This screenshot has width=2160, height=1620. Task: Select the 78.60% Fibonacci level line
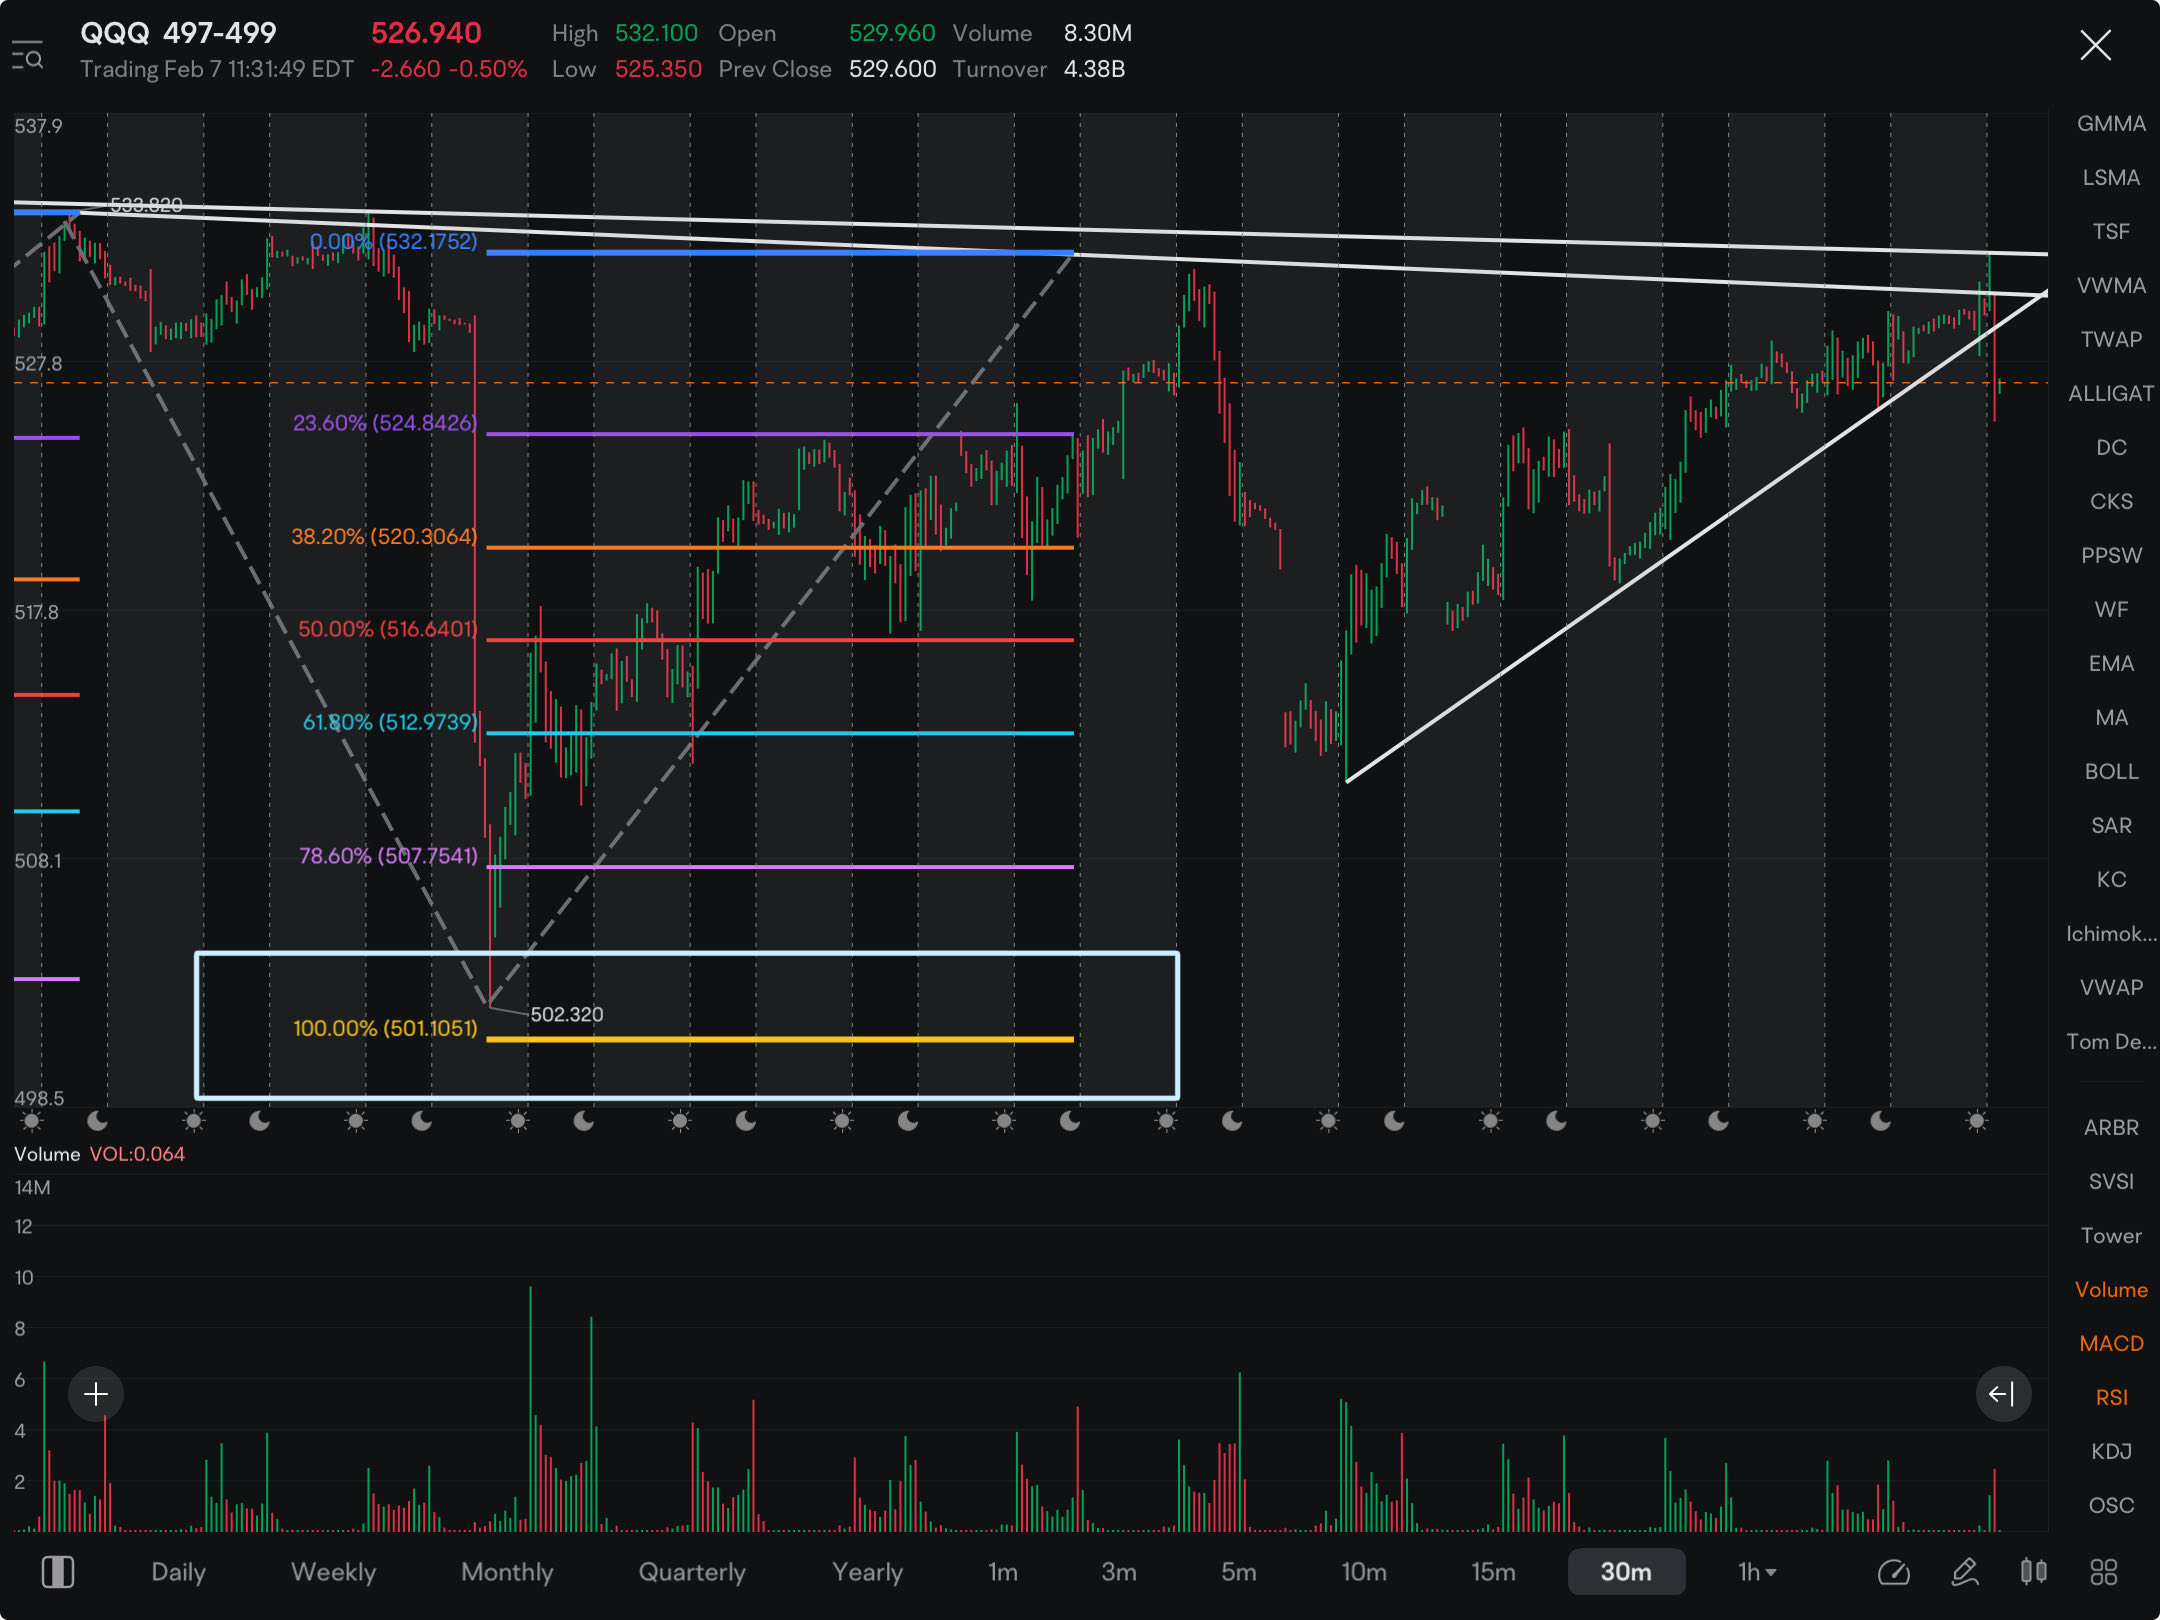780,867
